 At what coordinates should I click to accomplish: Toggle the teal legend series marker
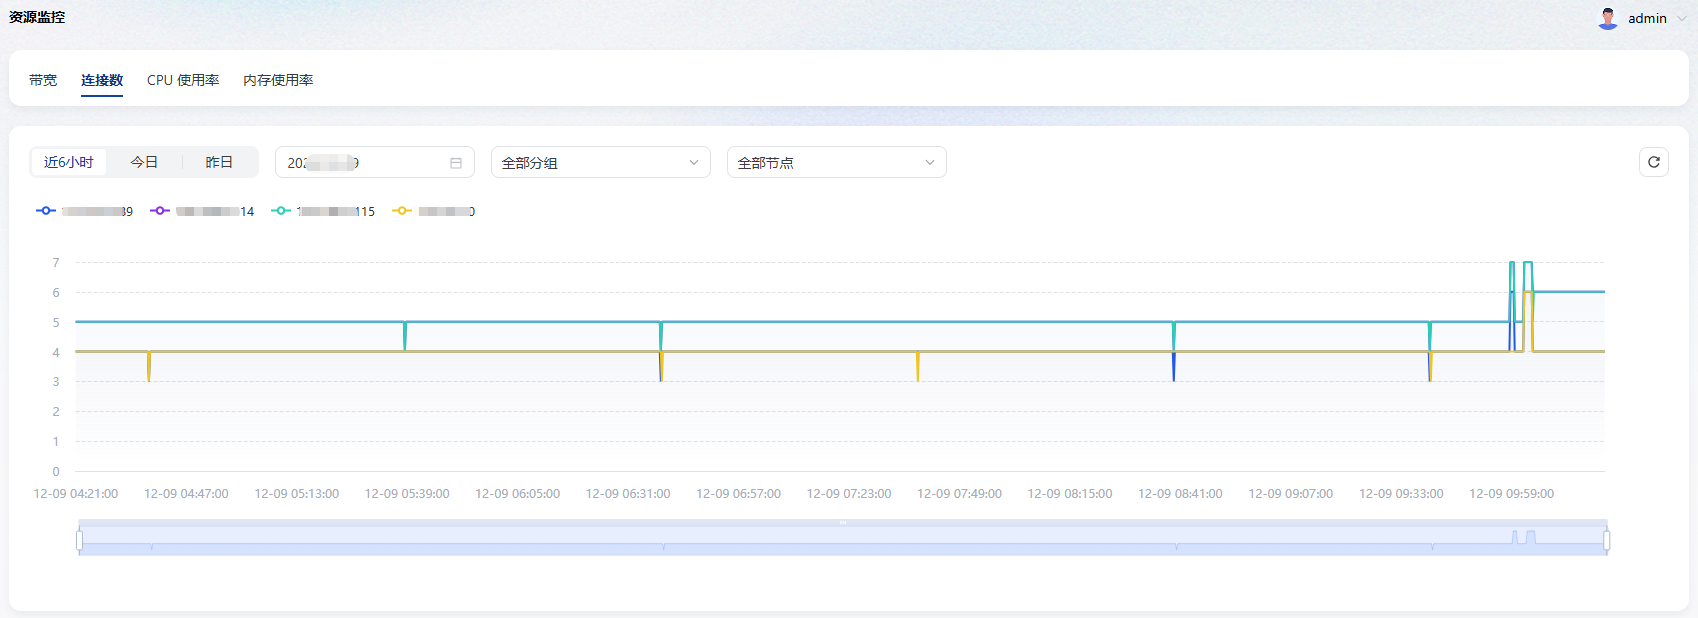[x=281, y=211]
